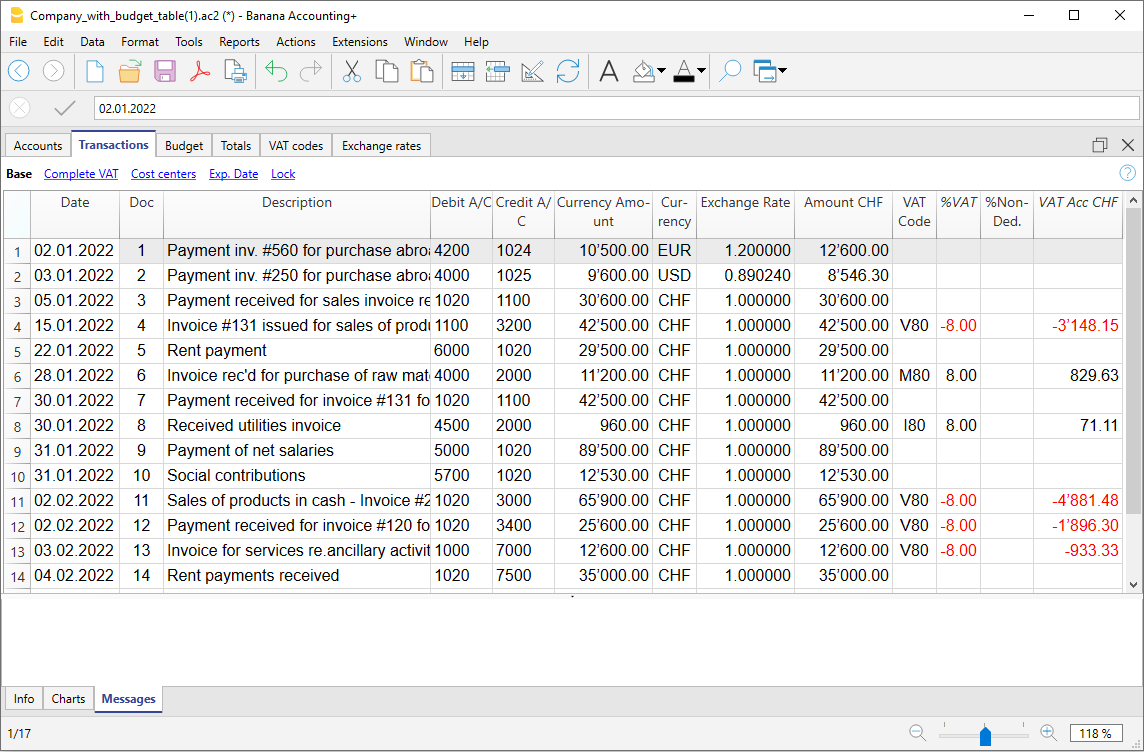Show the Info panel tab
The height and width of the screenshot is (752, 1144).
23,699
